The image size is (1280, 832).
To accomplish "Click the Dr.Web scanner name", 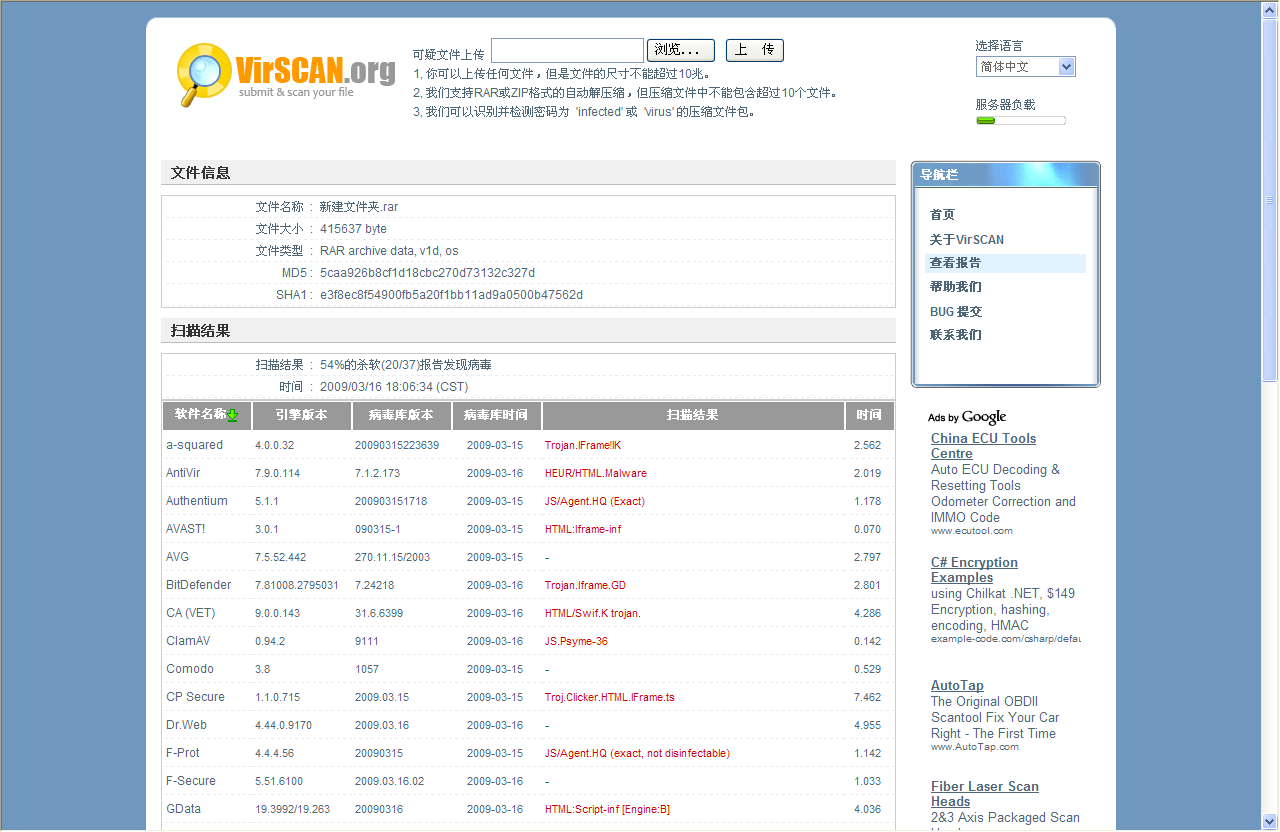I will coord(186,725).
